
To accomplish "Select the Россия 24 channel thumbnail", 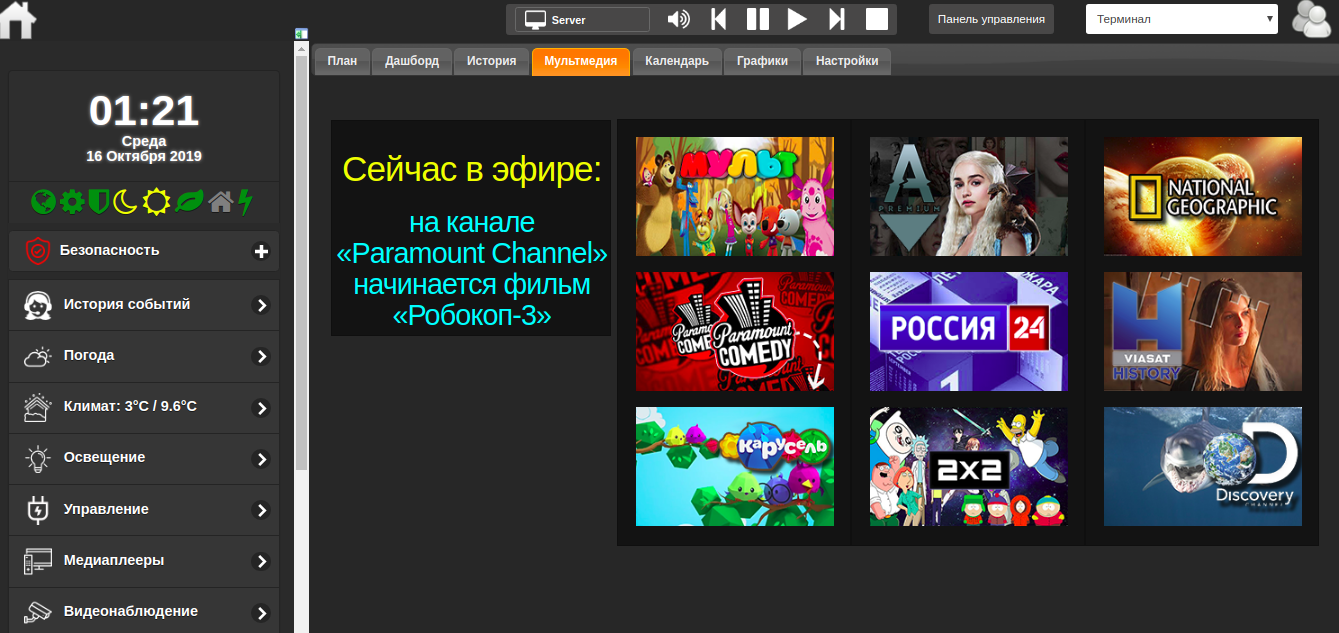I will pyautogui.click(x=968, y=331).
